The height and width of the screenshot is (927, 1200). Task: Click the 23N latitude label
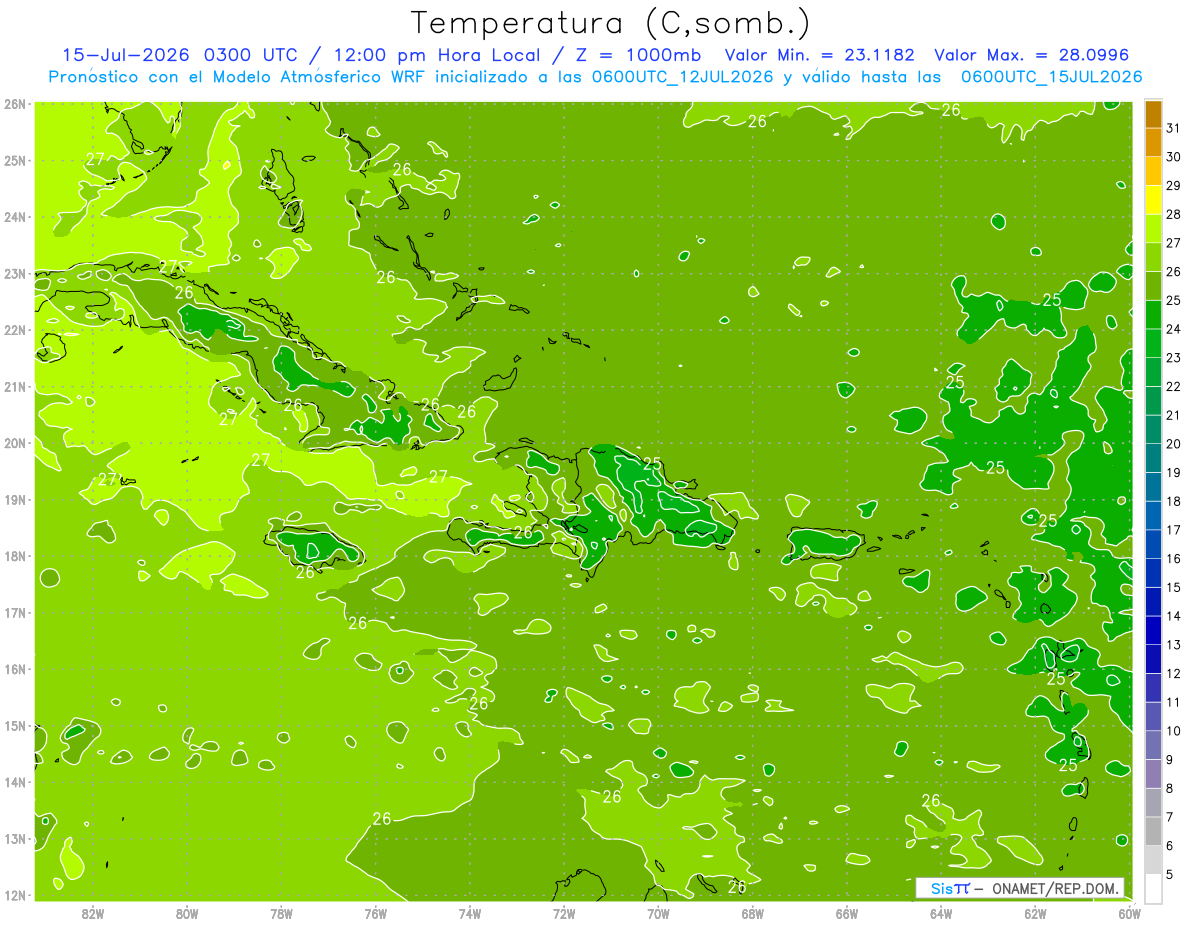point(15,274)
